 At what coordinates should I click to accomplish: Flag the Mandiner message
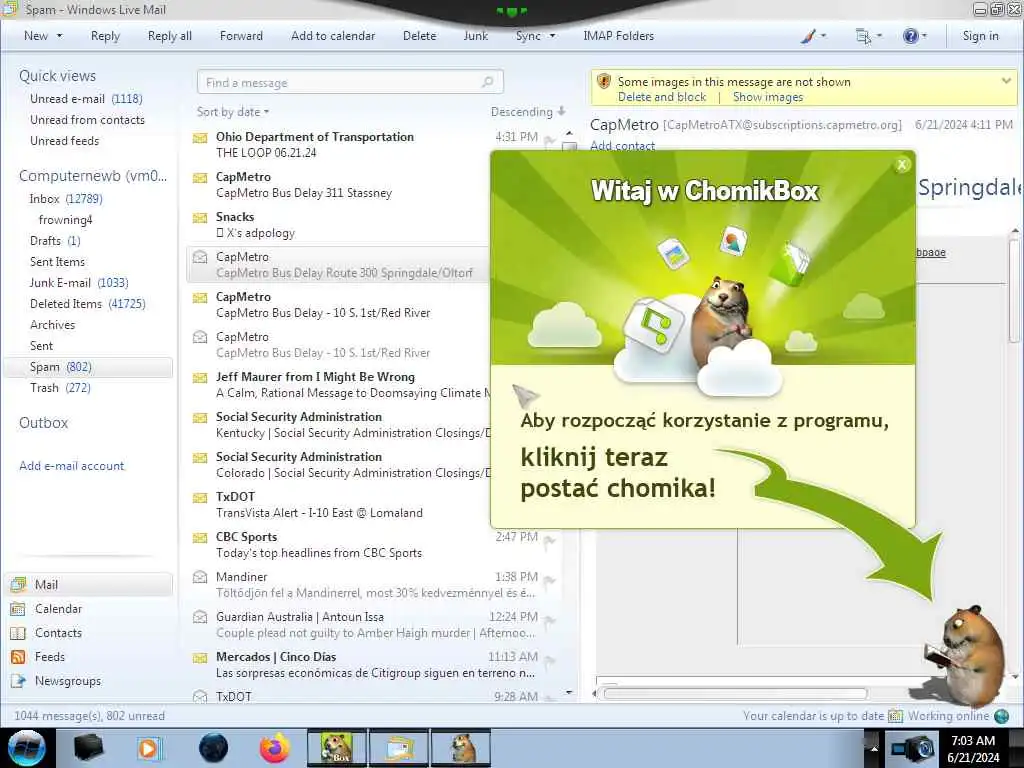(x=550, y=581)
